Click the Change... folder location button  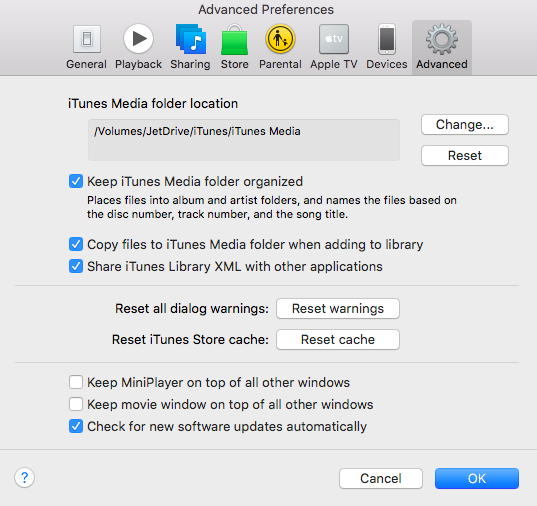point(465,125)
